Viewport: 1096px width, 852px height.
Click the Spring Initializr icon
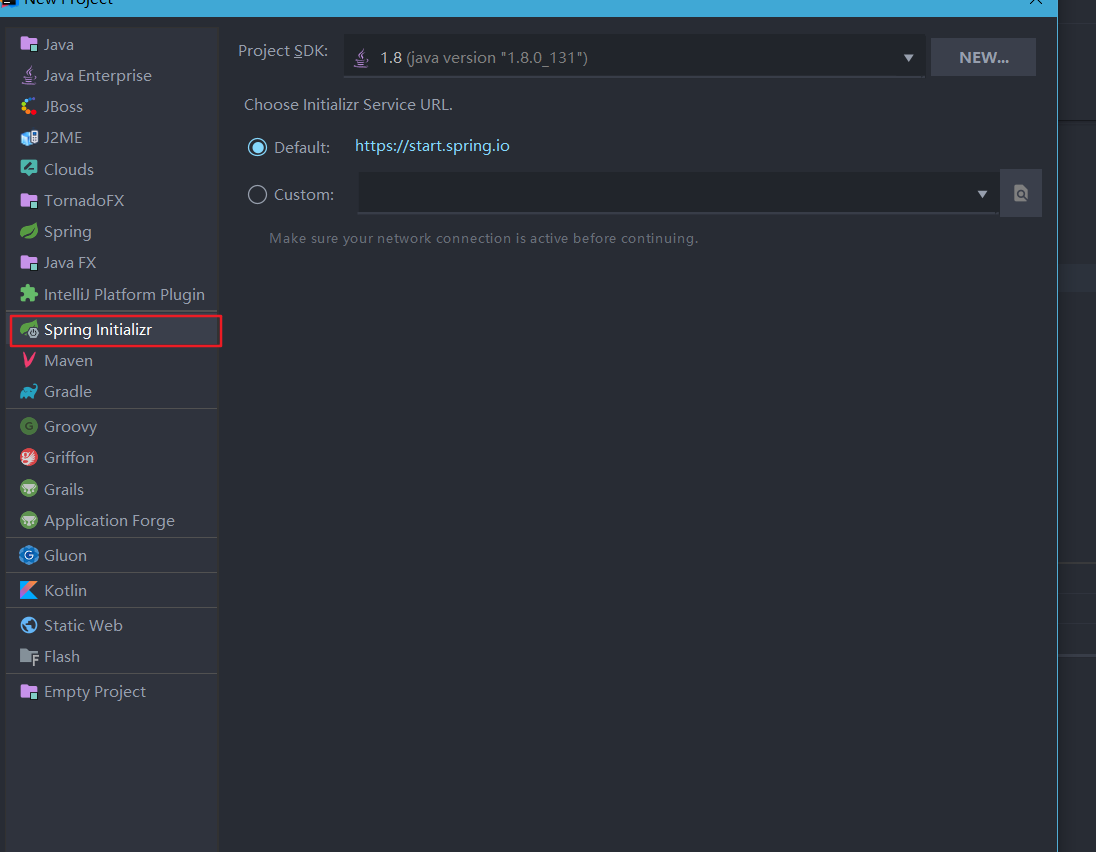point(29,329)
